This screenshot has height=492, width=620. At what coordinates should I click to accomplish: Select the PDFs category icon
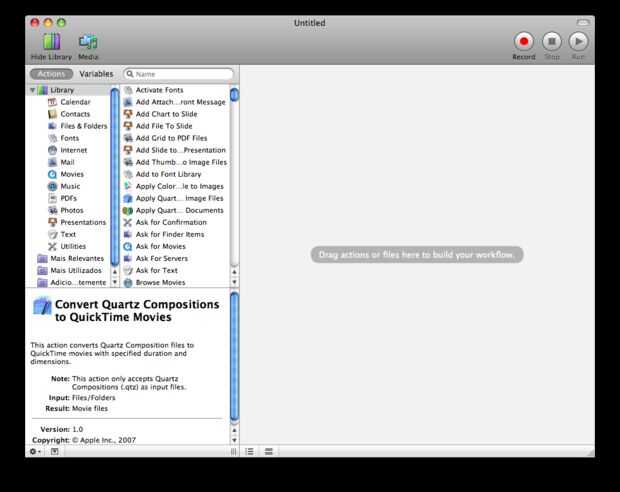[x=52, y=199]
